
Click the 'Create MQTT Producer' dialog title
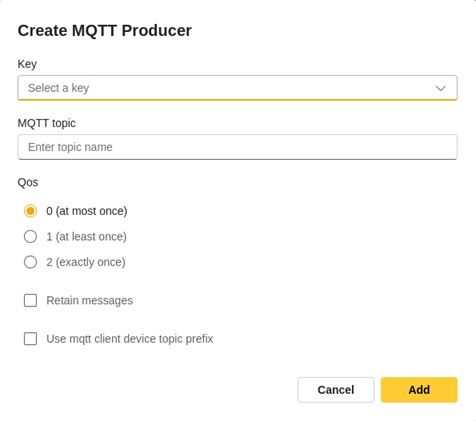(x=105, y=31)
